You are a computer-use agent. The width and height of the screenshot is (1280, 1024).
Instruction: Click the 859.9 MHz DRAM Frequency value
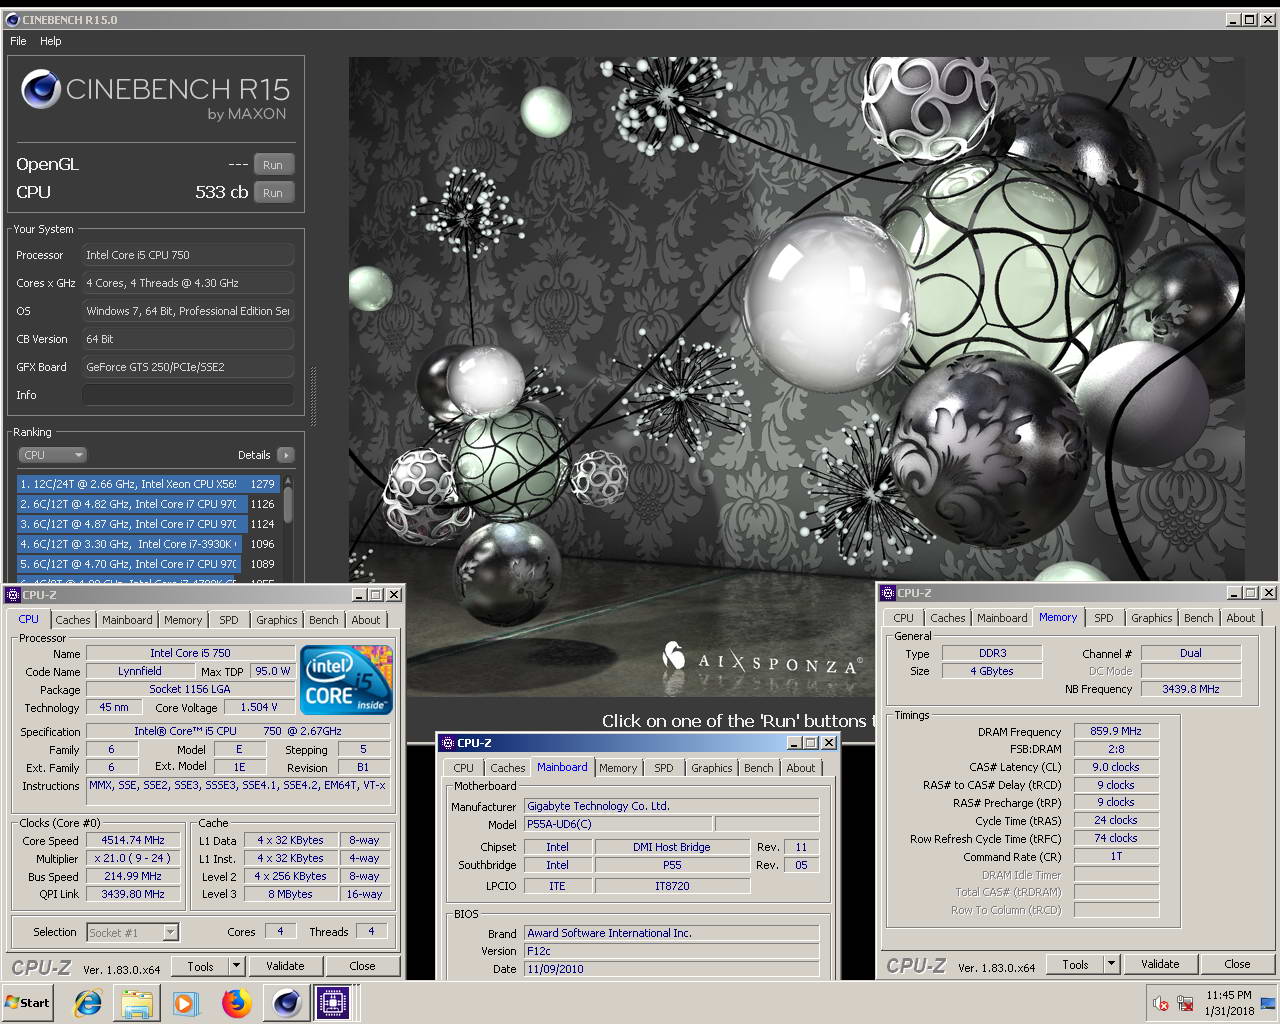(1116, 731)
